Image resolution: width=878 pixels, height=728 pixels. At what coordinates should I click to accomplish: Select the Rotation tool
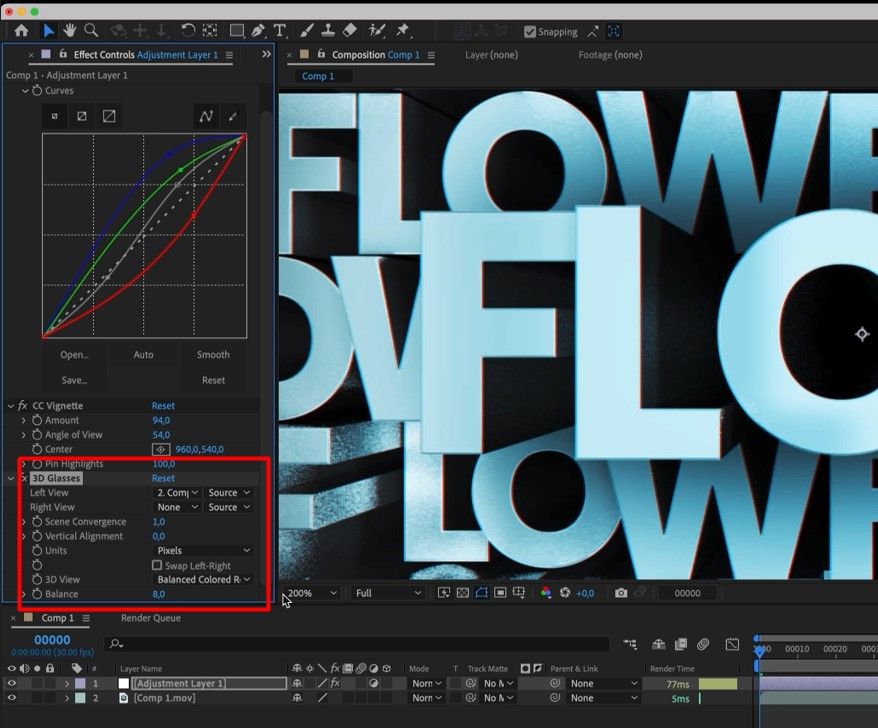pos(188,31)
